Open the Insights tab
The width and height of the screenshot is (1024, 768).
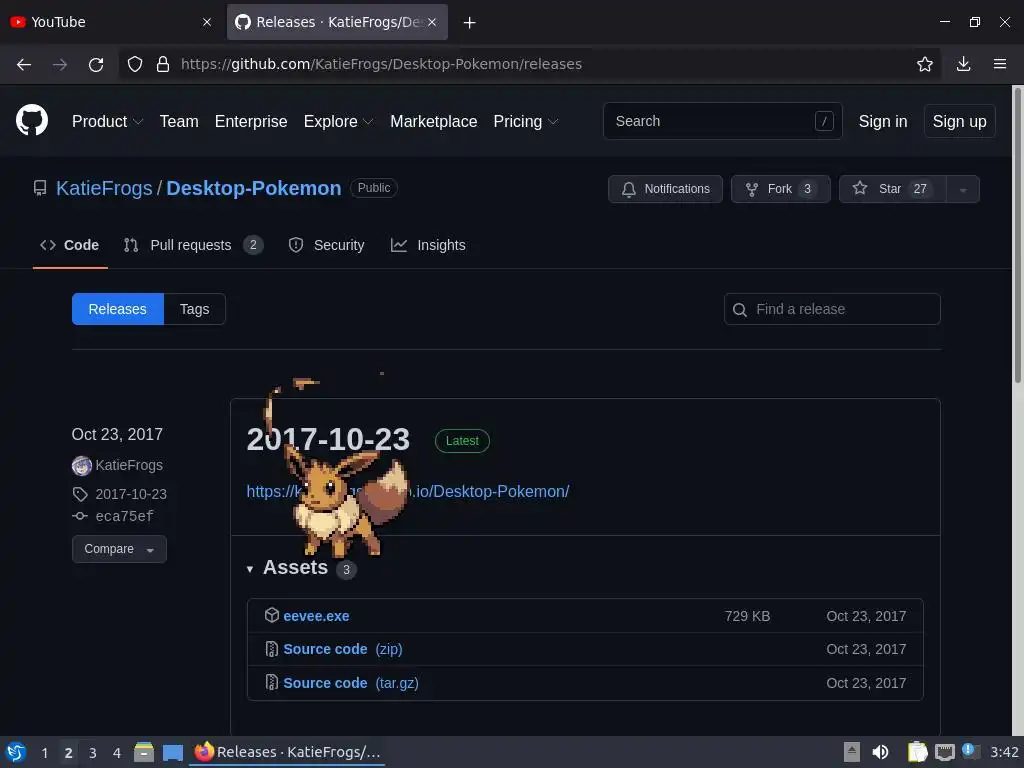pyautogui.click(x=428, y=245)
